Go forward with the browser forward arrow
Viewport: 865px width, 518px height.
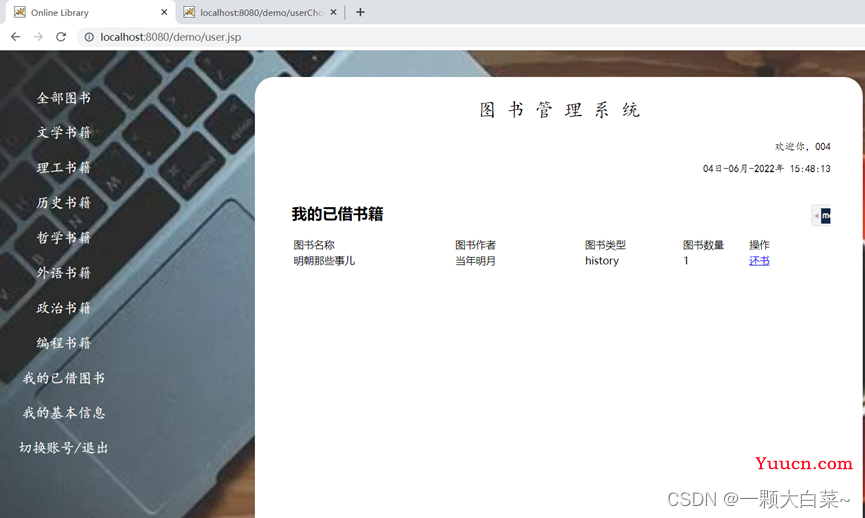[x=38, y=36]
